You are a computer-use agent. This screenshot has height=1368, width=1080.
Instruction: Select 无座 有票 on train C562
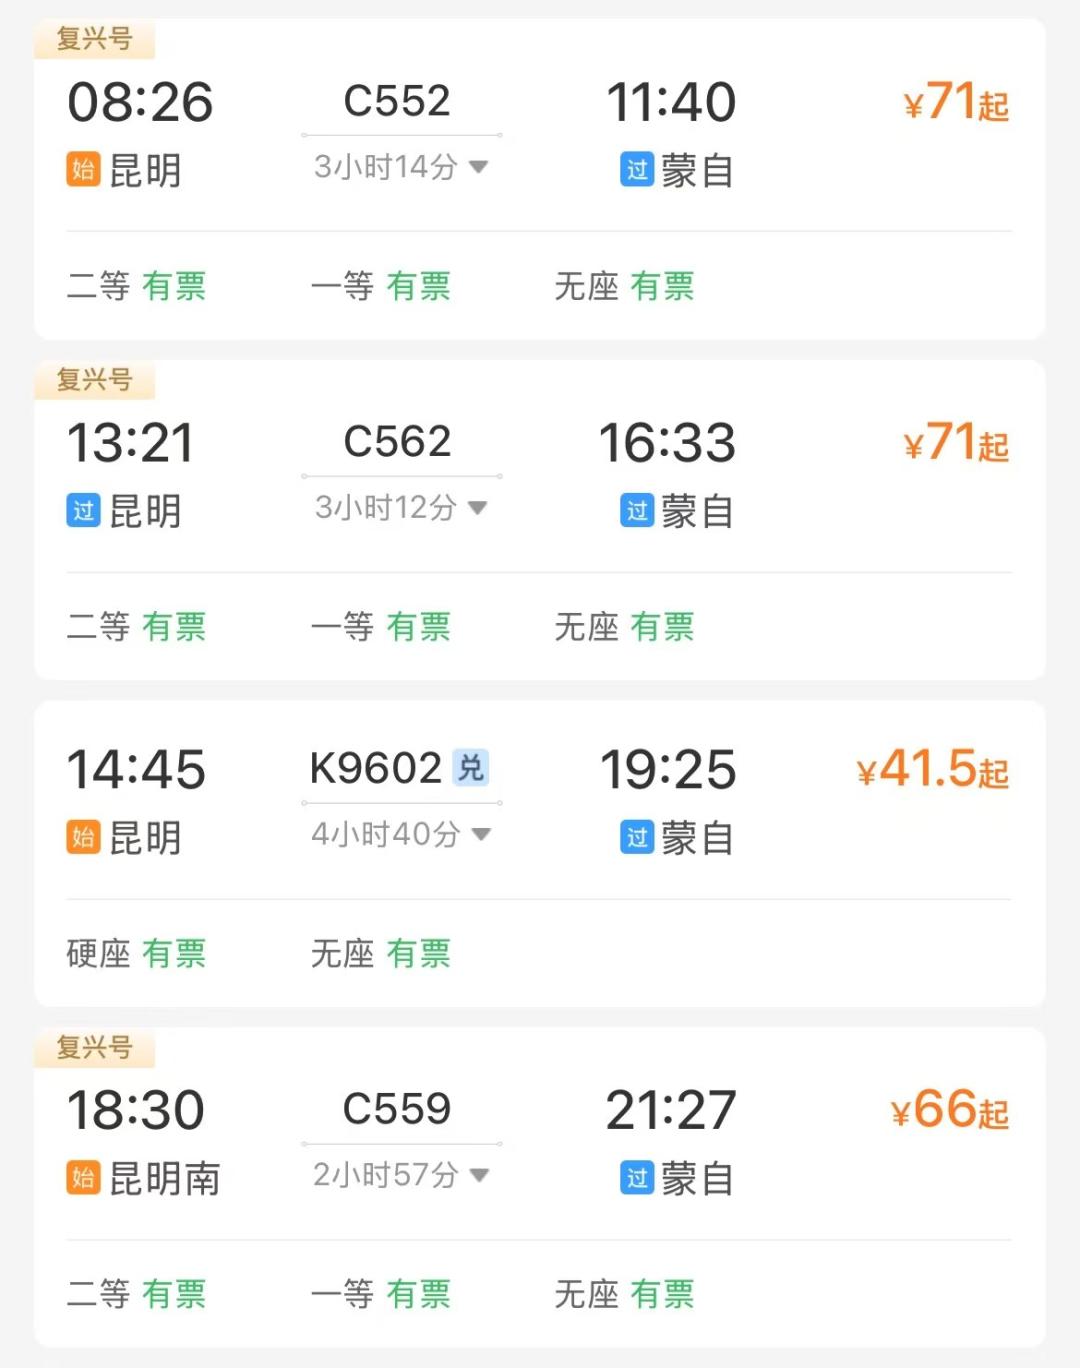tap(624, 627)
